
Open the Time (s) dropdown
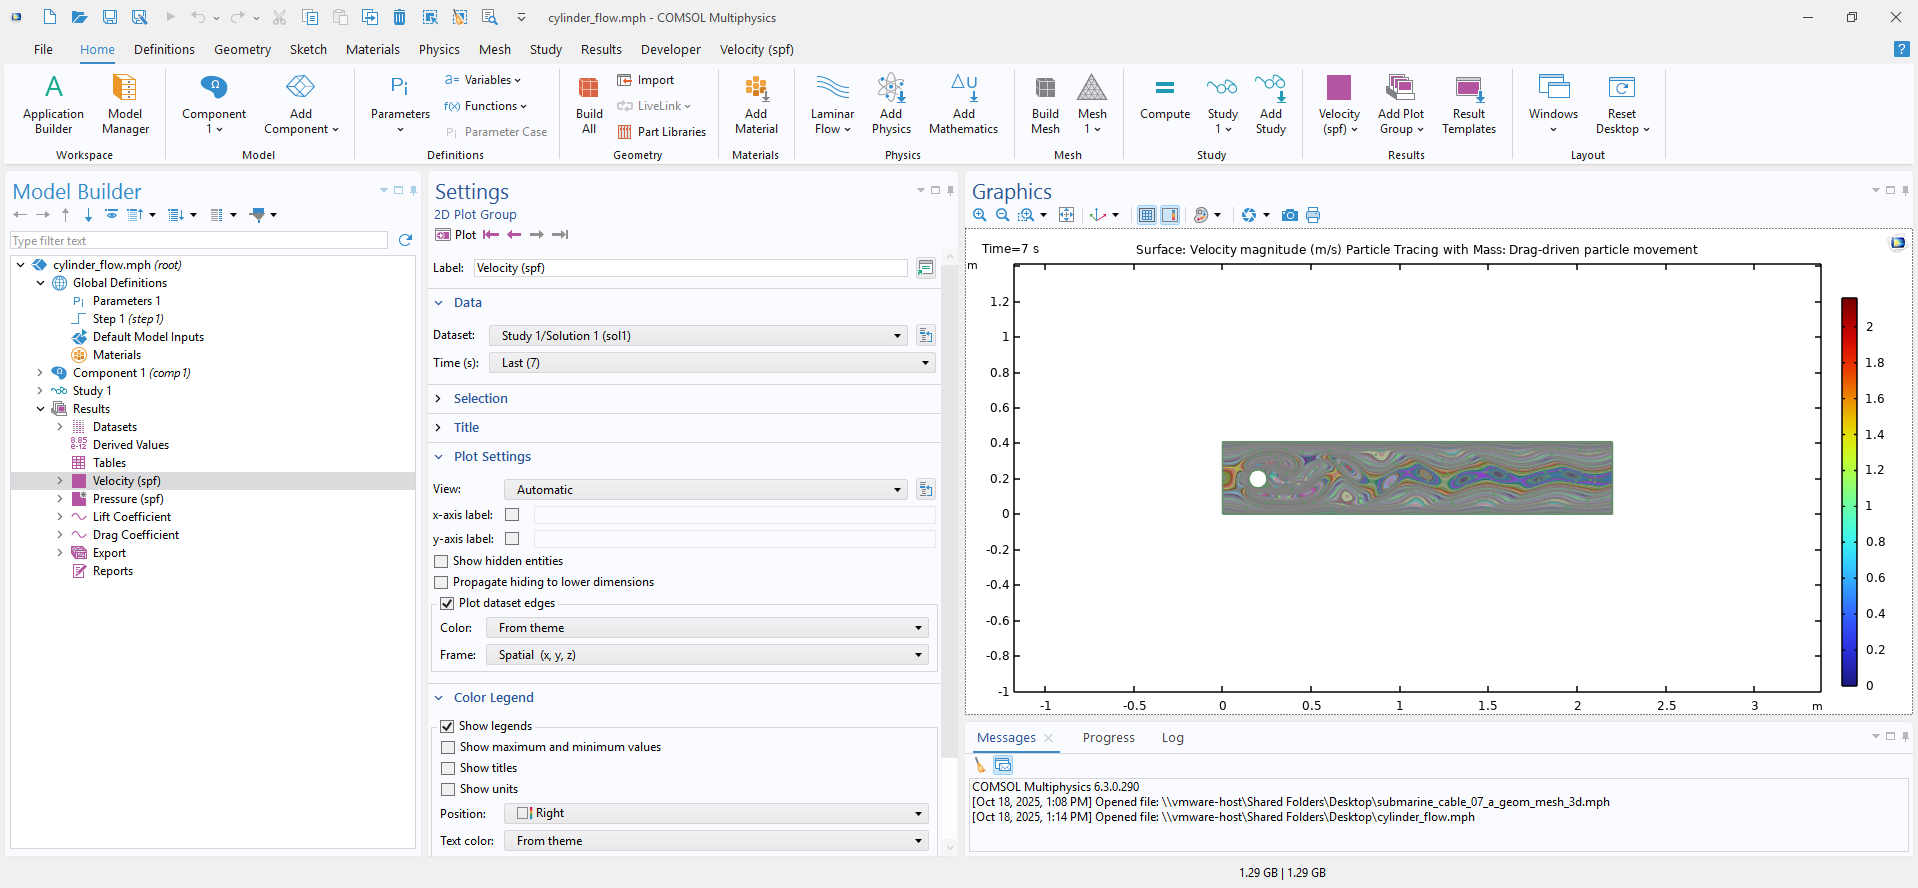click(711, 363)
